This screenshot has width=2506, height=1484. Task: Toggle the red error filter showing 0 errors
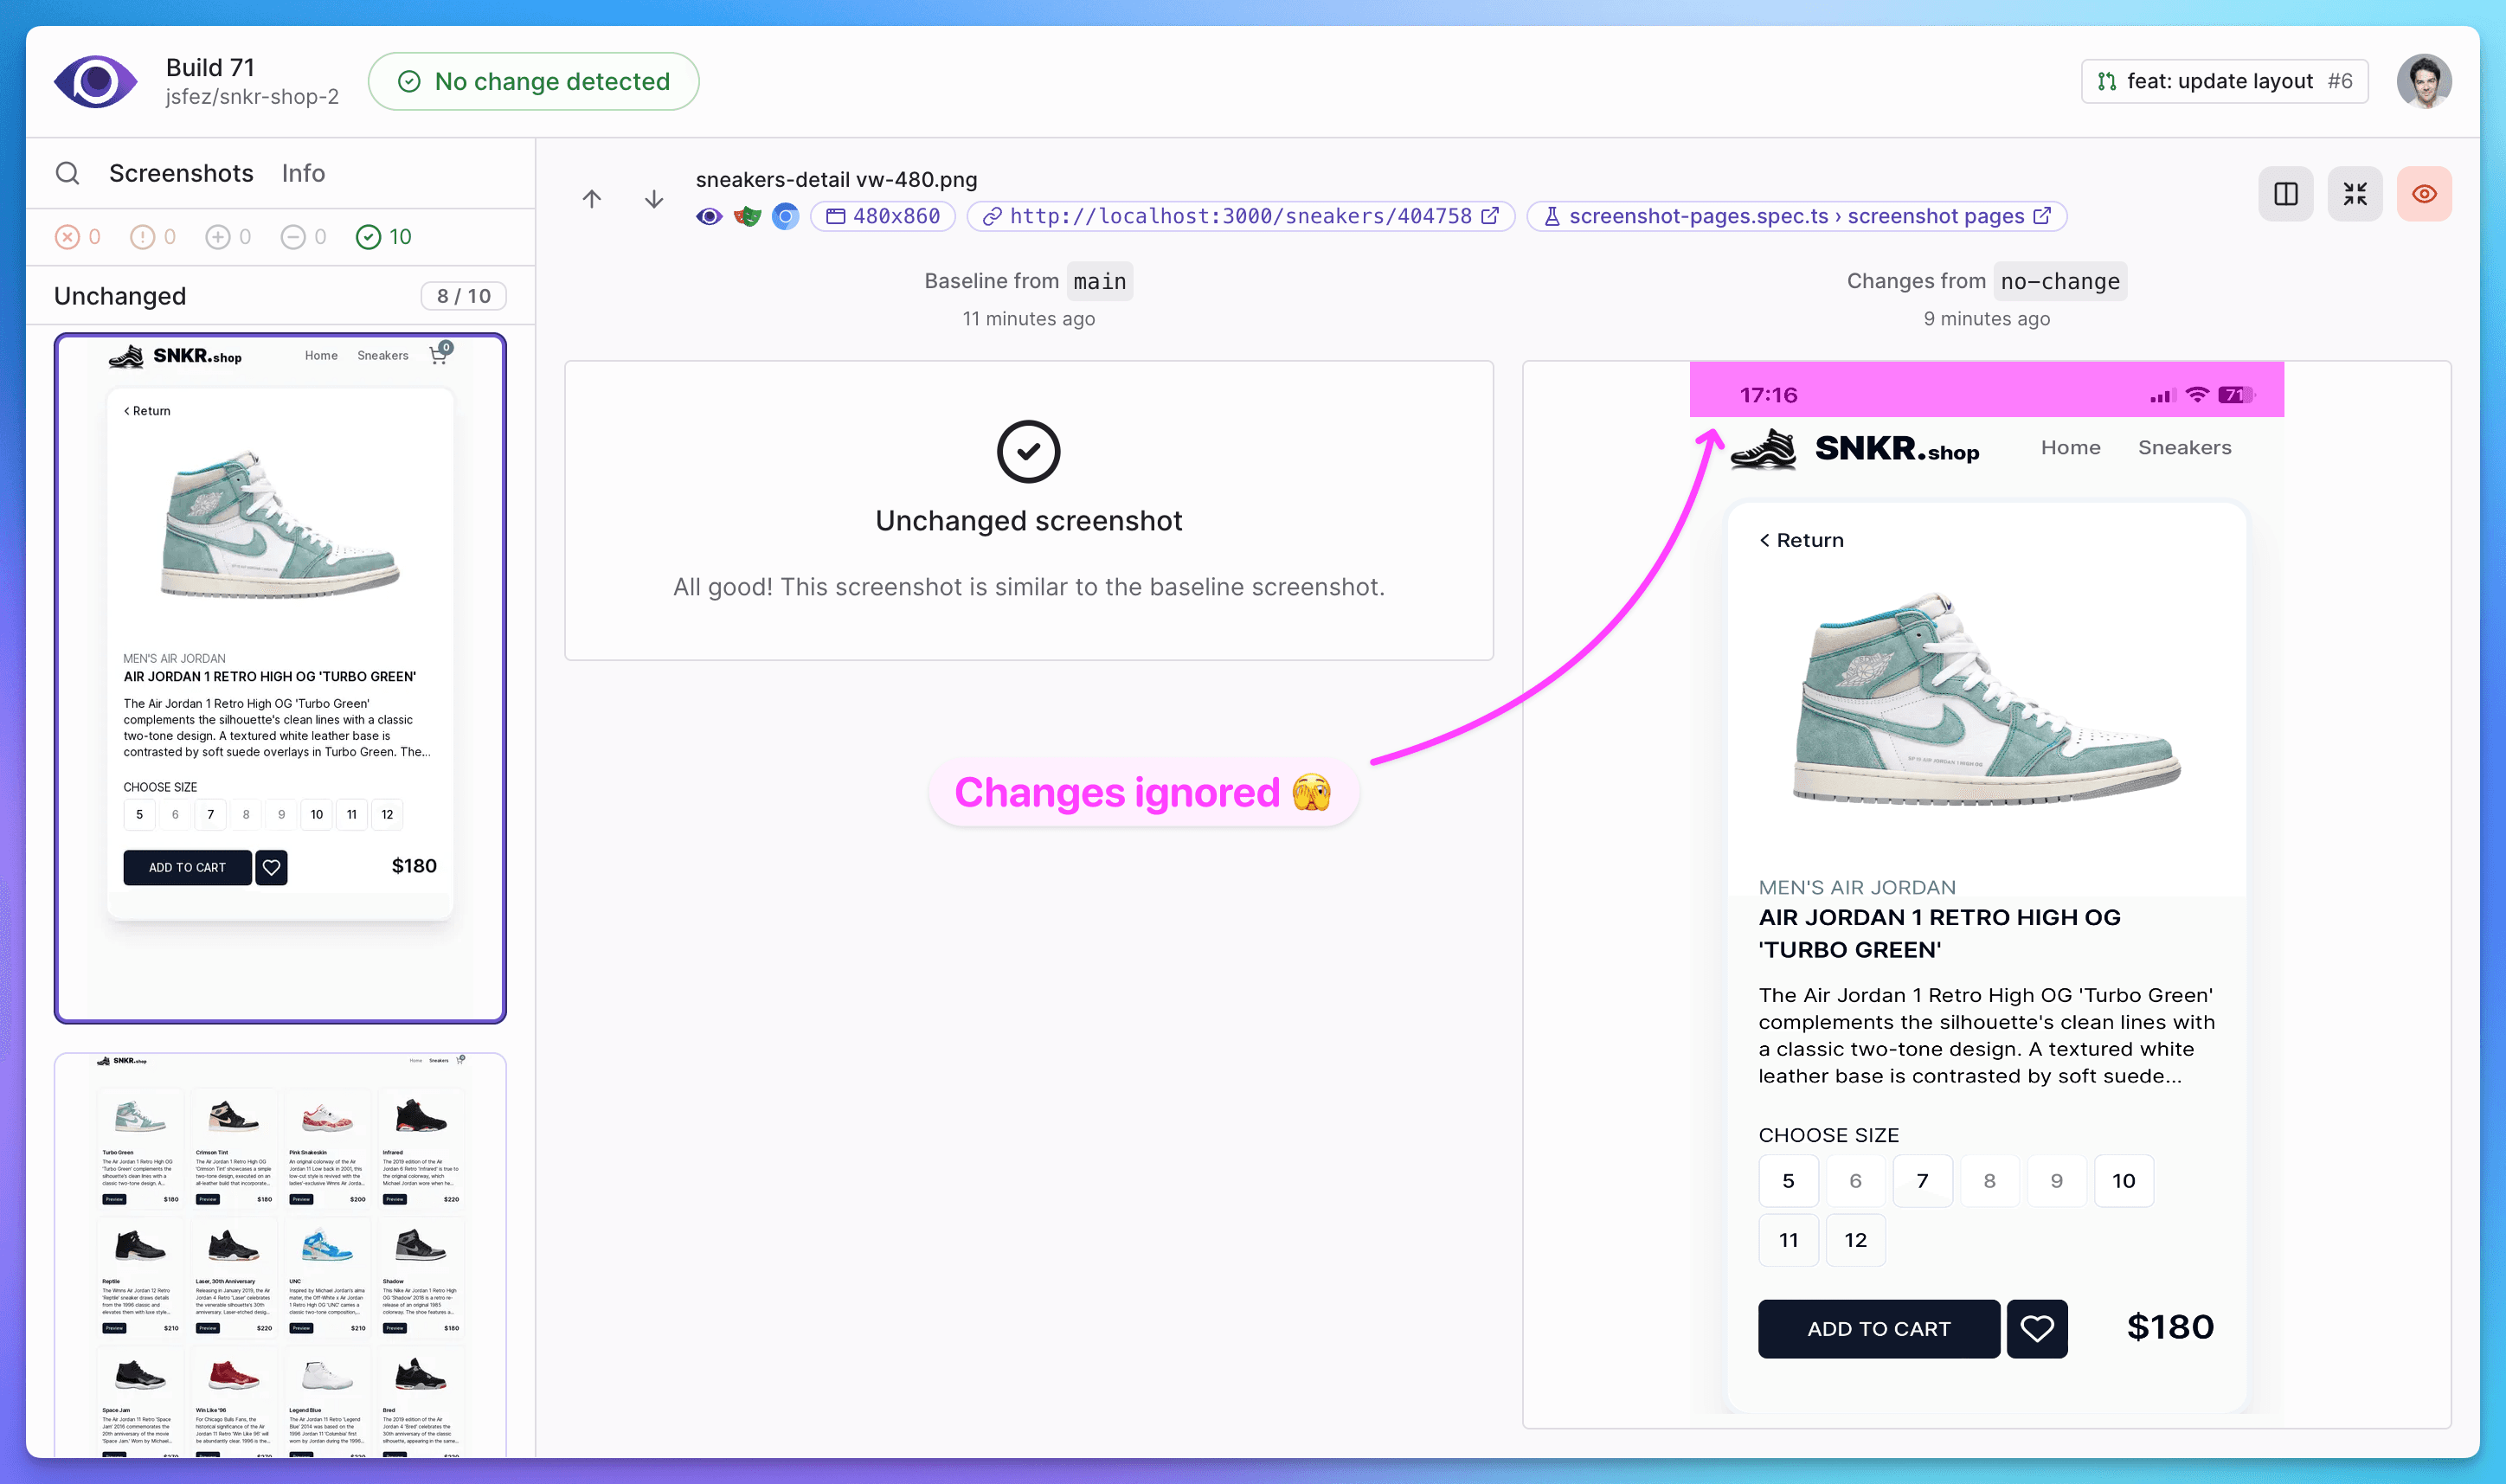(69, 237)
